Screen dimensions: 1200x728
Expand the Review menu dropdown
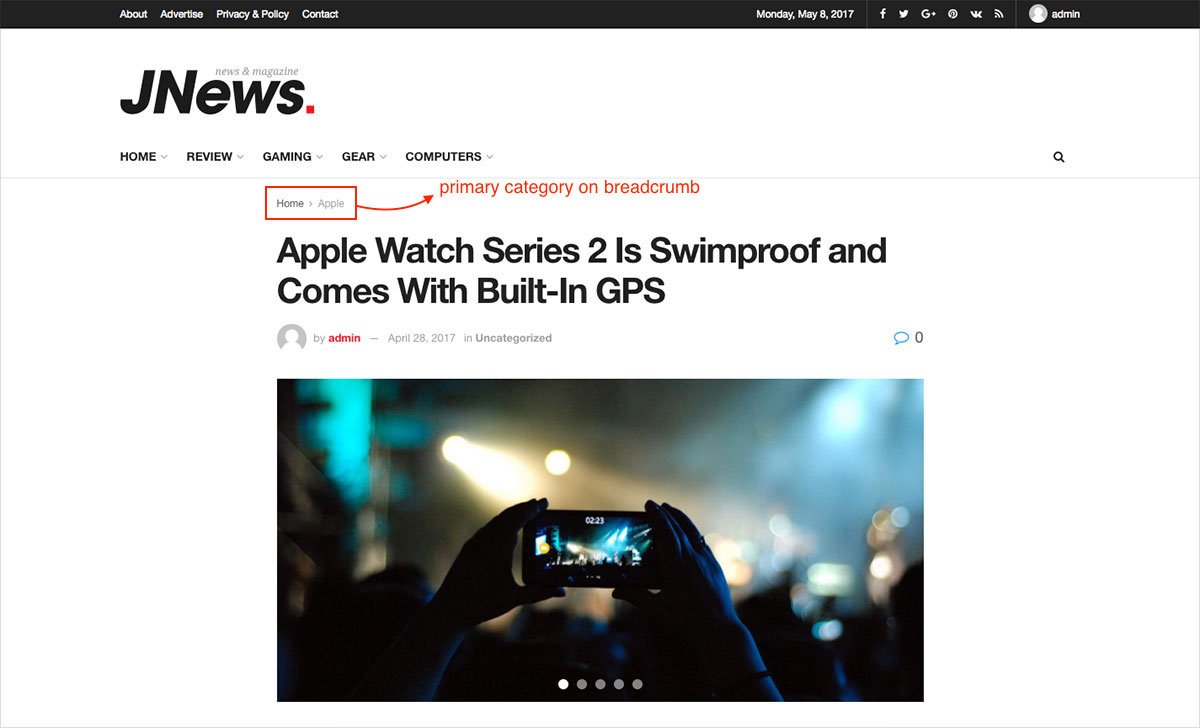click(215, 156)
